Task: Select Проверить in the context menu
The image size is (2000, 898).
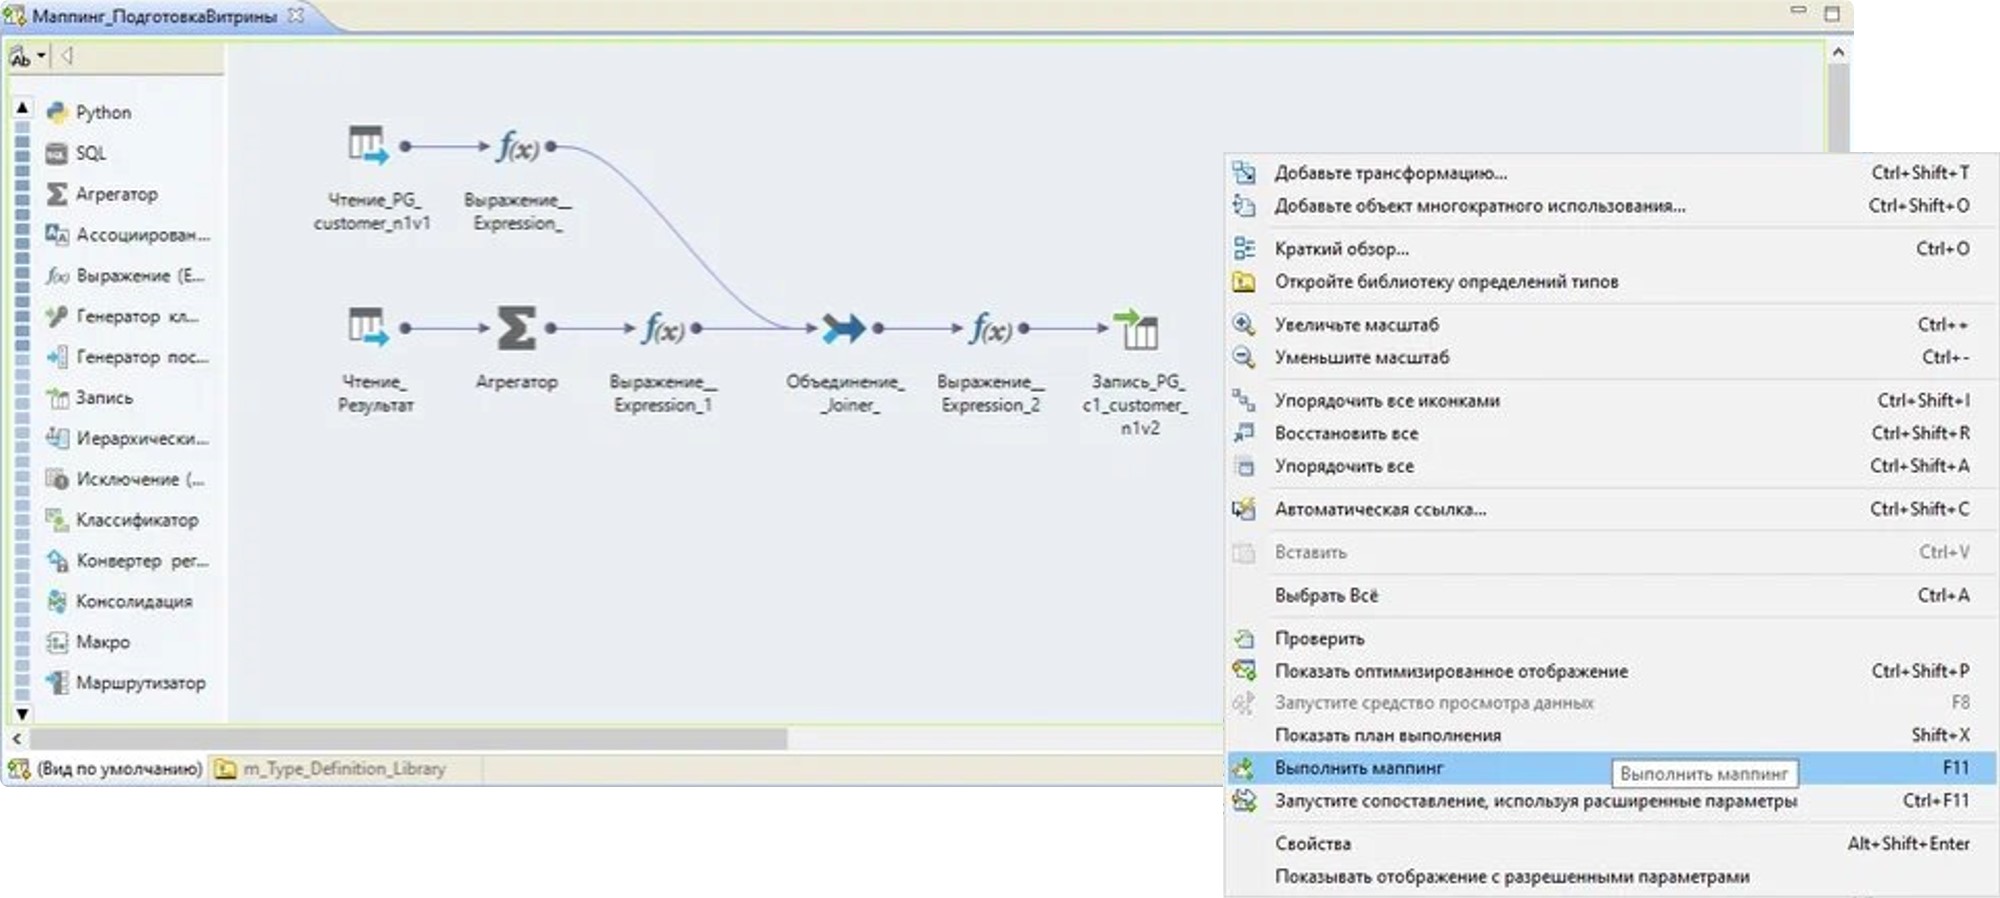Action: coord(1319,638)
